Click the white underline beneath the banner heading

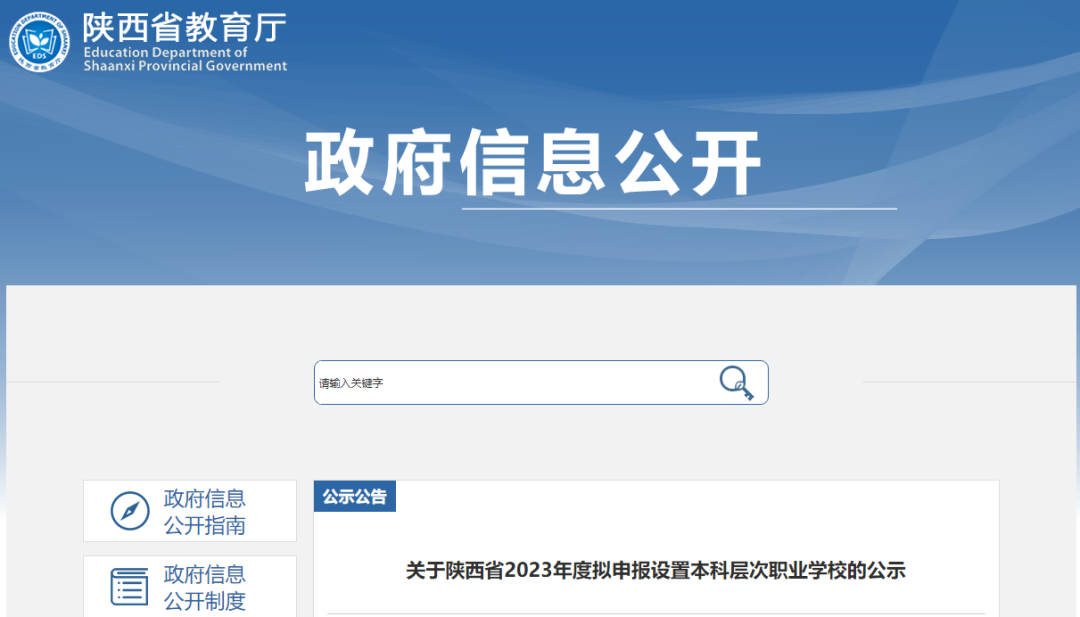679,208
